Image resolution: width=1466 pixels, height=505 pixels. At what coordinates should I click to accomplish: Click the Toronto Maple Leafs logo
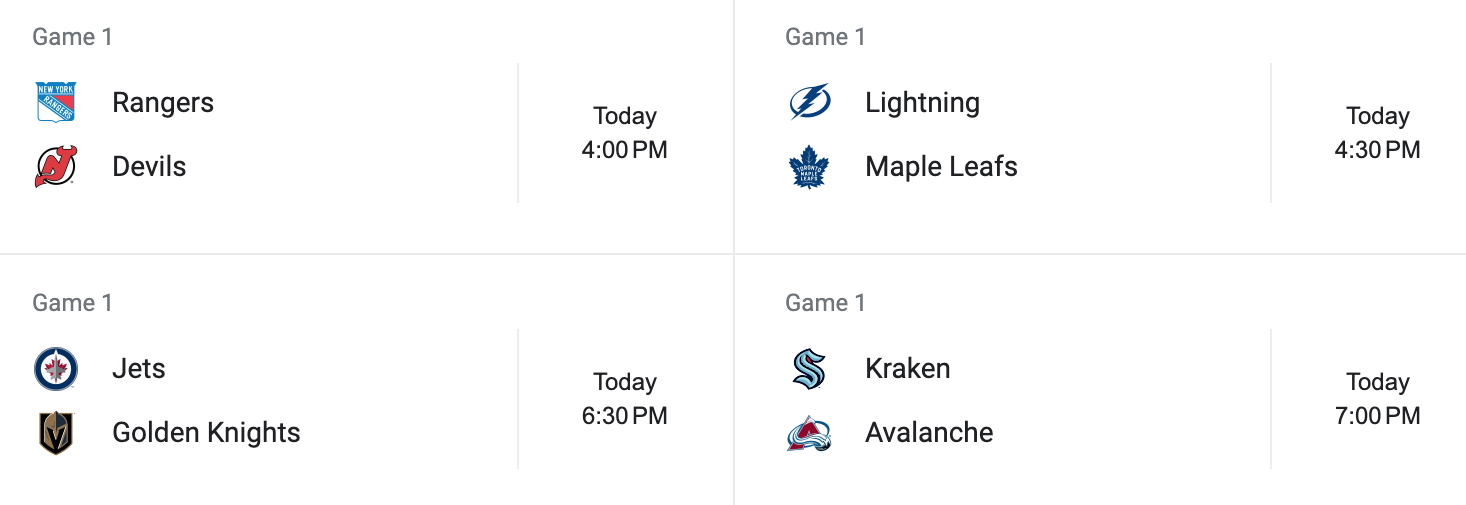(808, 166)
